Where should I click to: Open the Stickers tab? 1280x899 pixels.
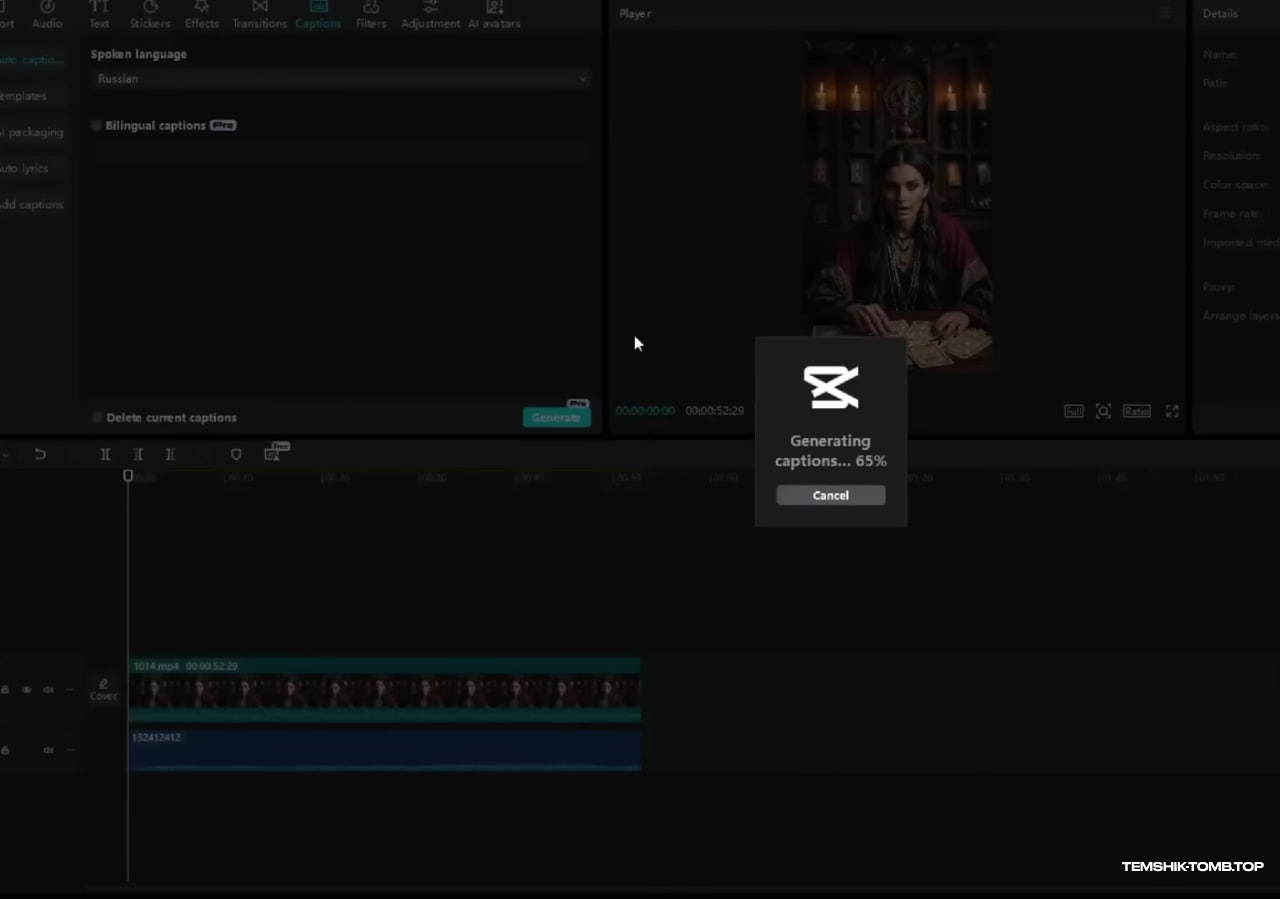[150, 15]
